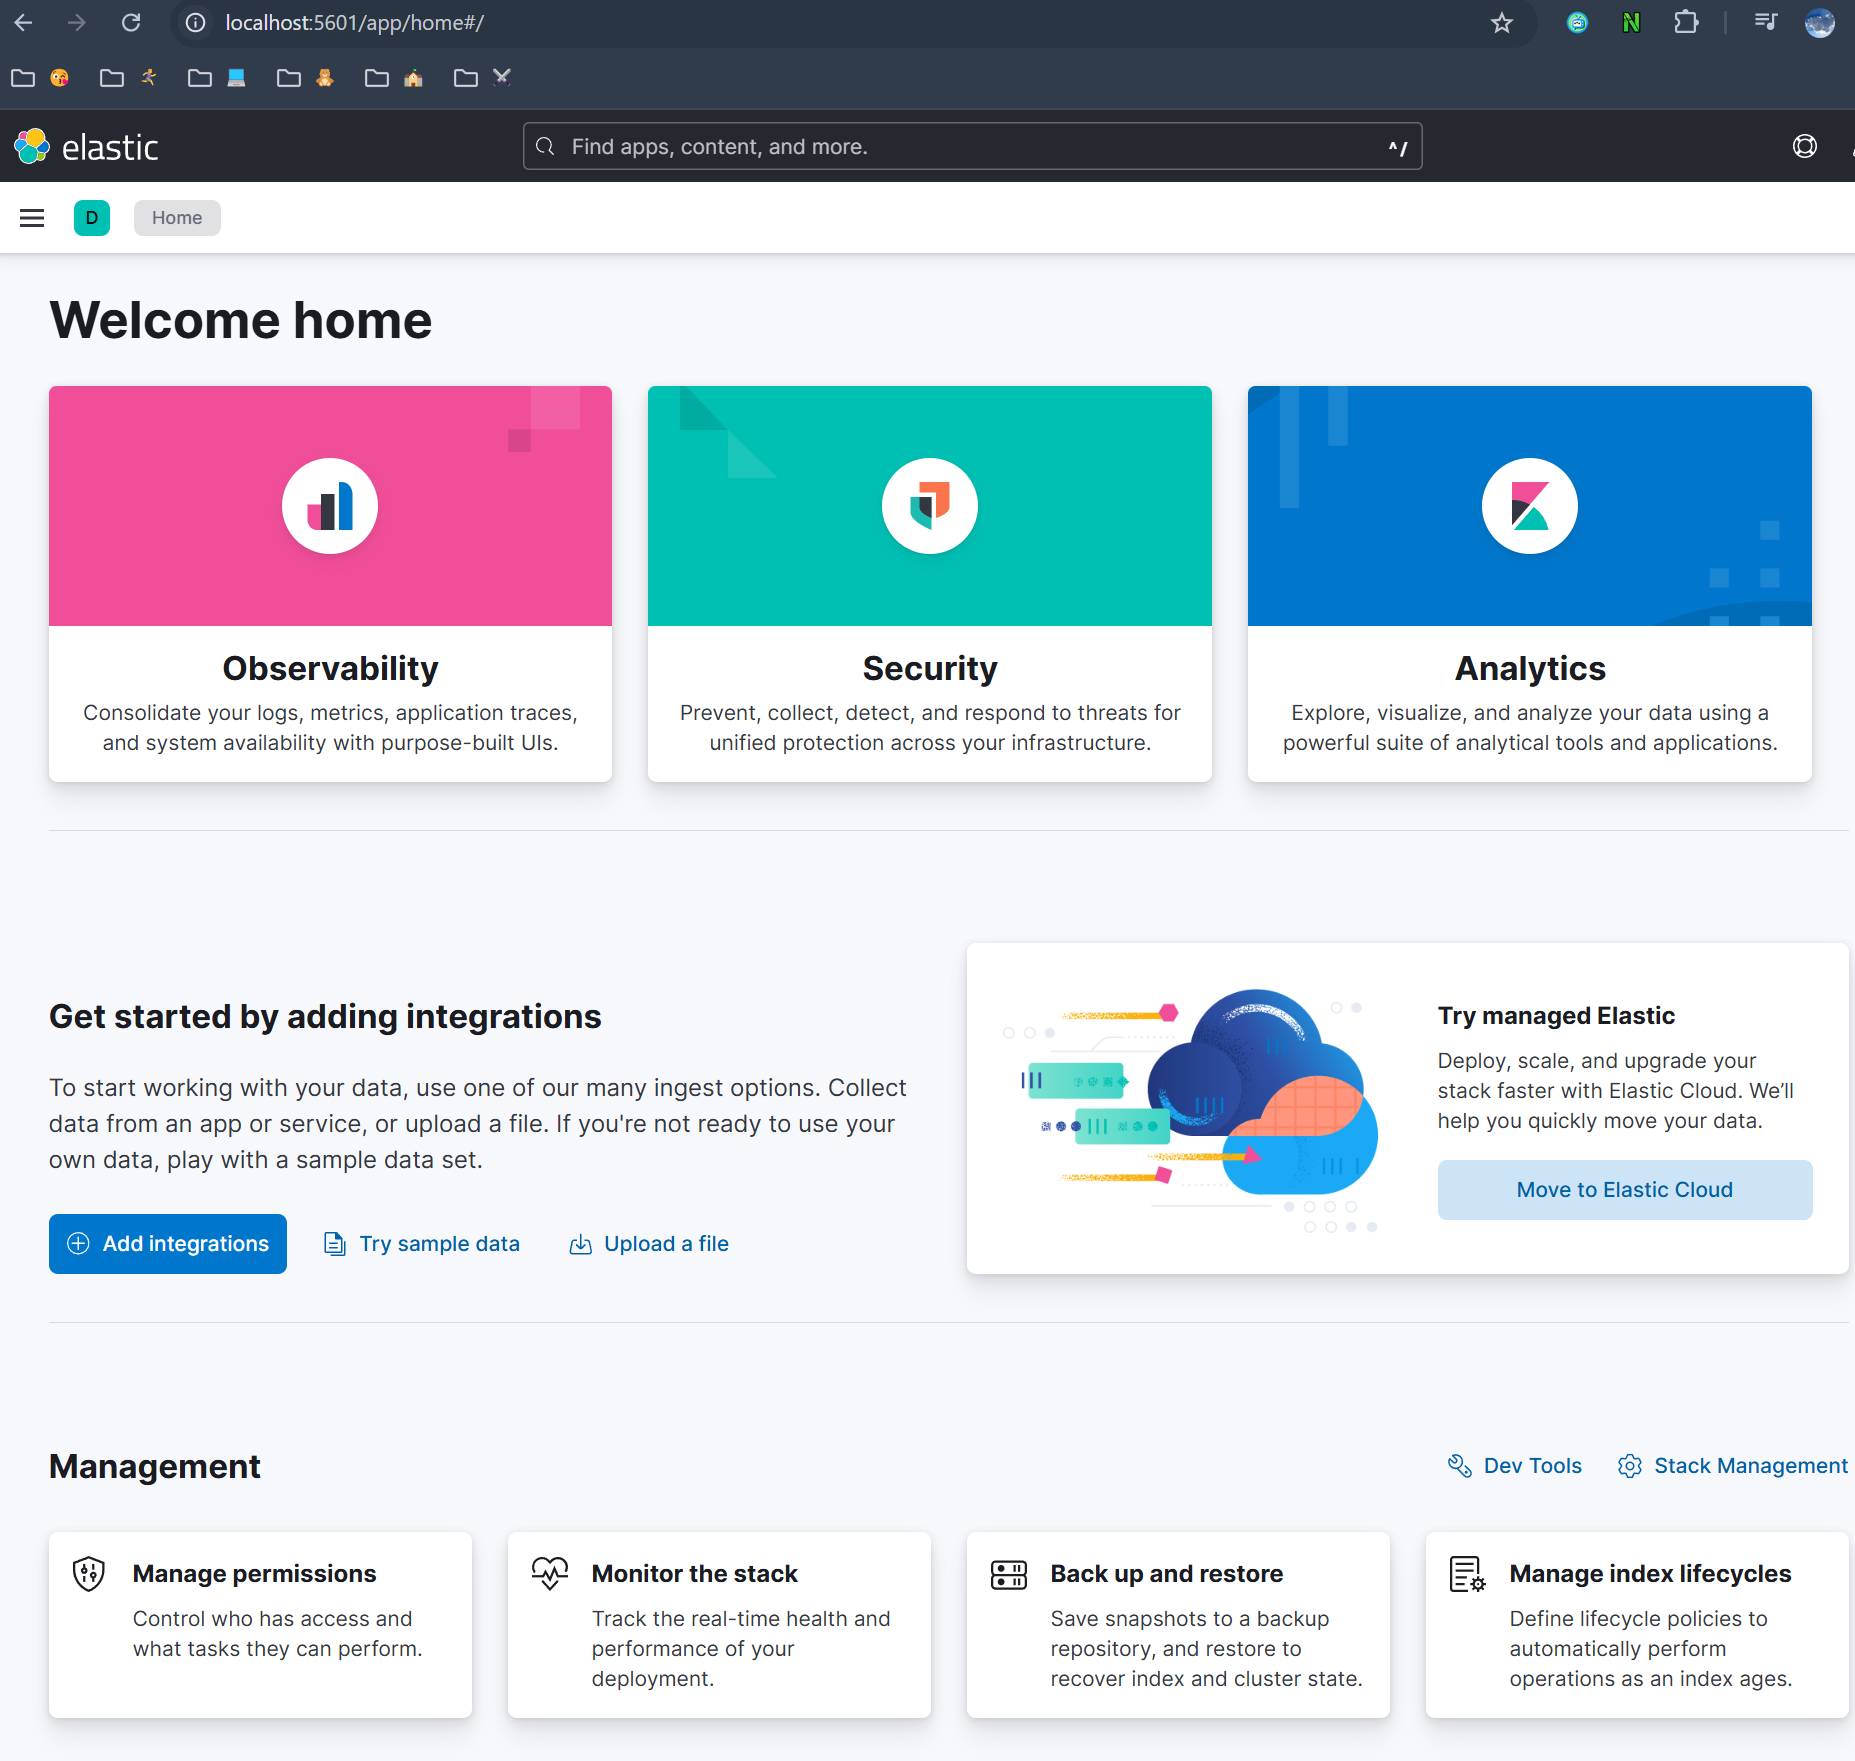
Task: Click the Manage permissions shield icon
Action: tap(89, 1574)
